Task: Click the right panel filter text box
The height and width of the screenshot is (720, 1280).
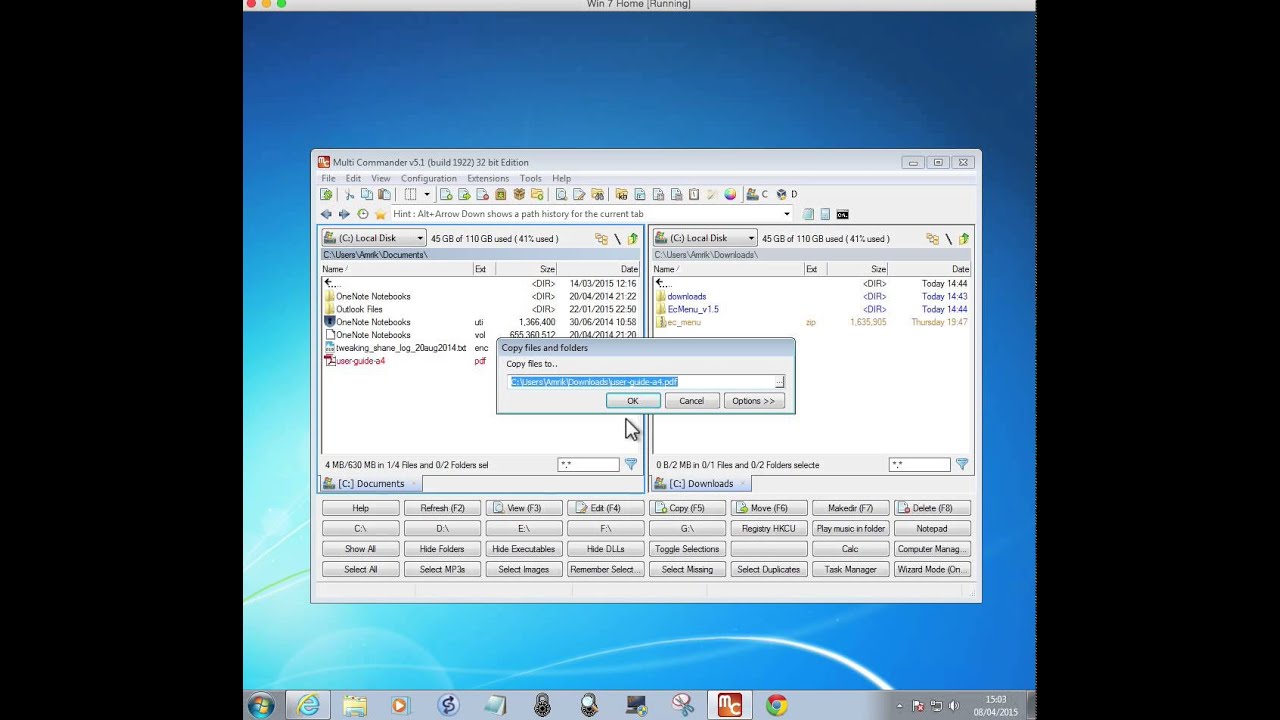Action: [919, 465]
